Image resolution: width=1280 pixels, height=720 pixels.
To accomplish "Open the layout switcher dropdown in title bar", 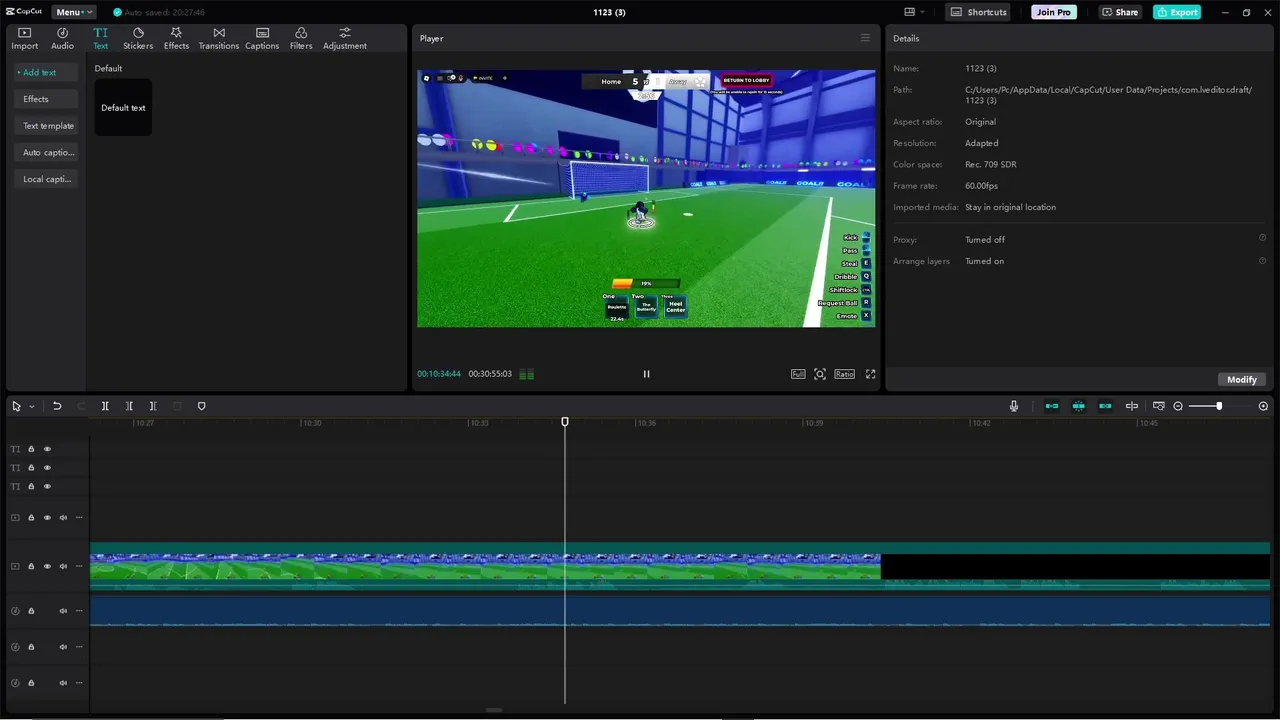I will 914,12.
